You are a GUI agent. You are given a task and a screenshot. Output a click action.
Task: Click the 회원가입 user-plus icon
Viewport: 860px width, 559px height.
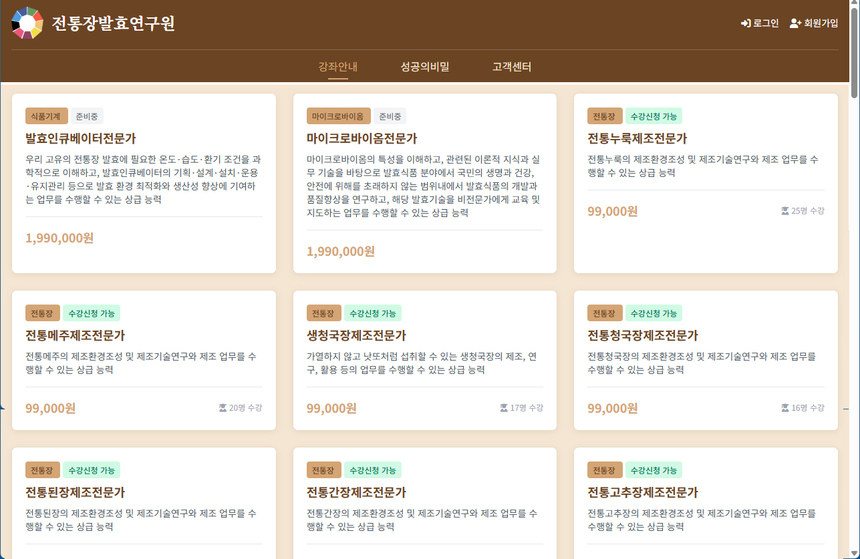[795, 23]
